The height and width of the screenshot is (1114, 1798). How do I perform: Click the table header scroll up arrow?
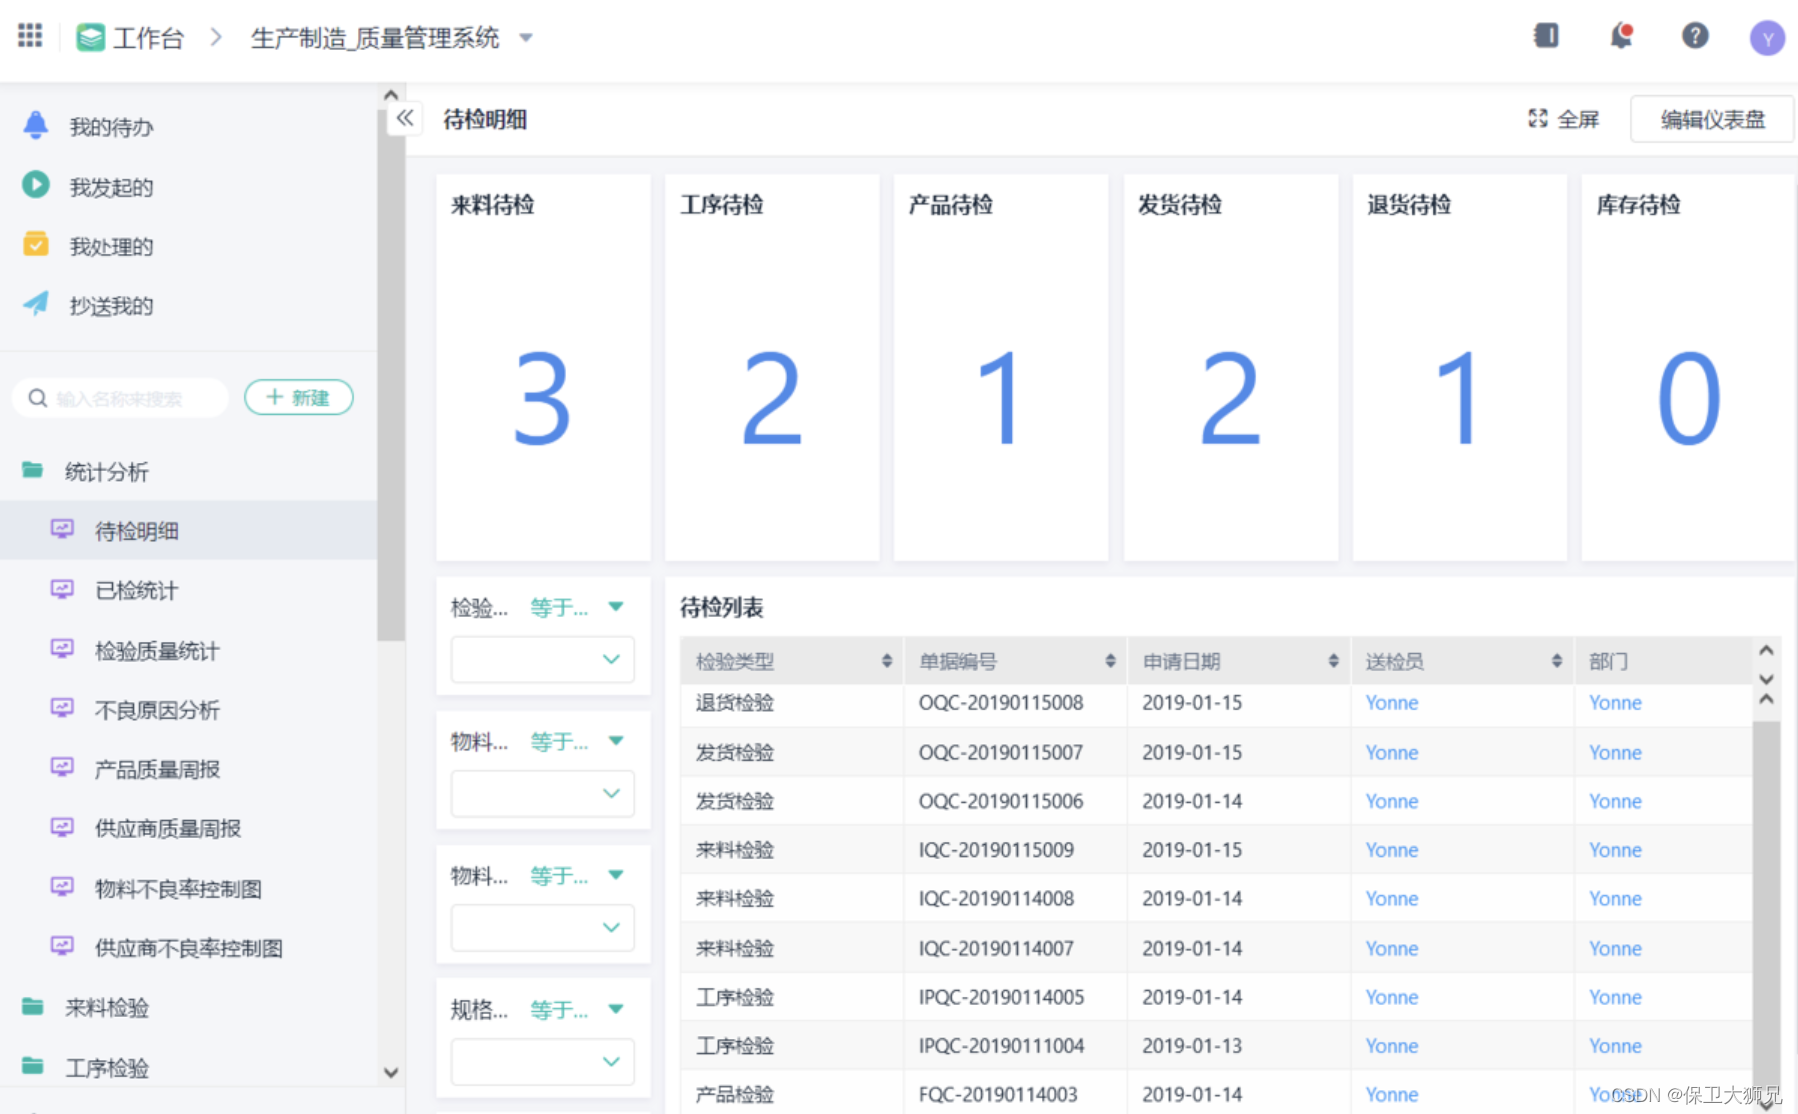[x=1766, y=650]
